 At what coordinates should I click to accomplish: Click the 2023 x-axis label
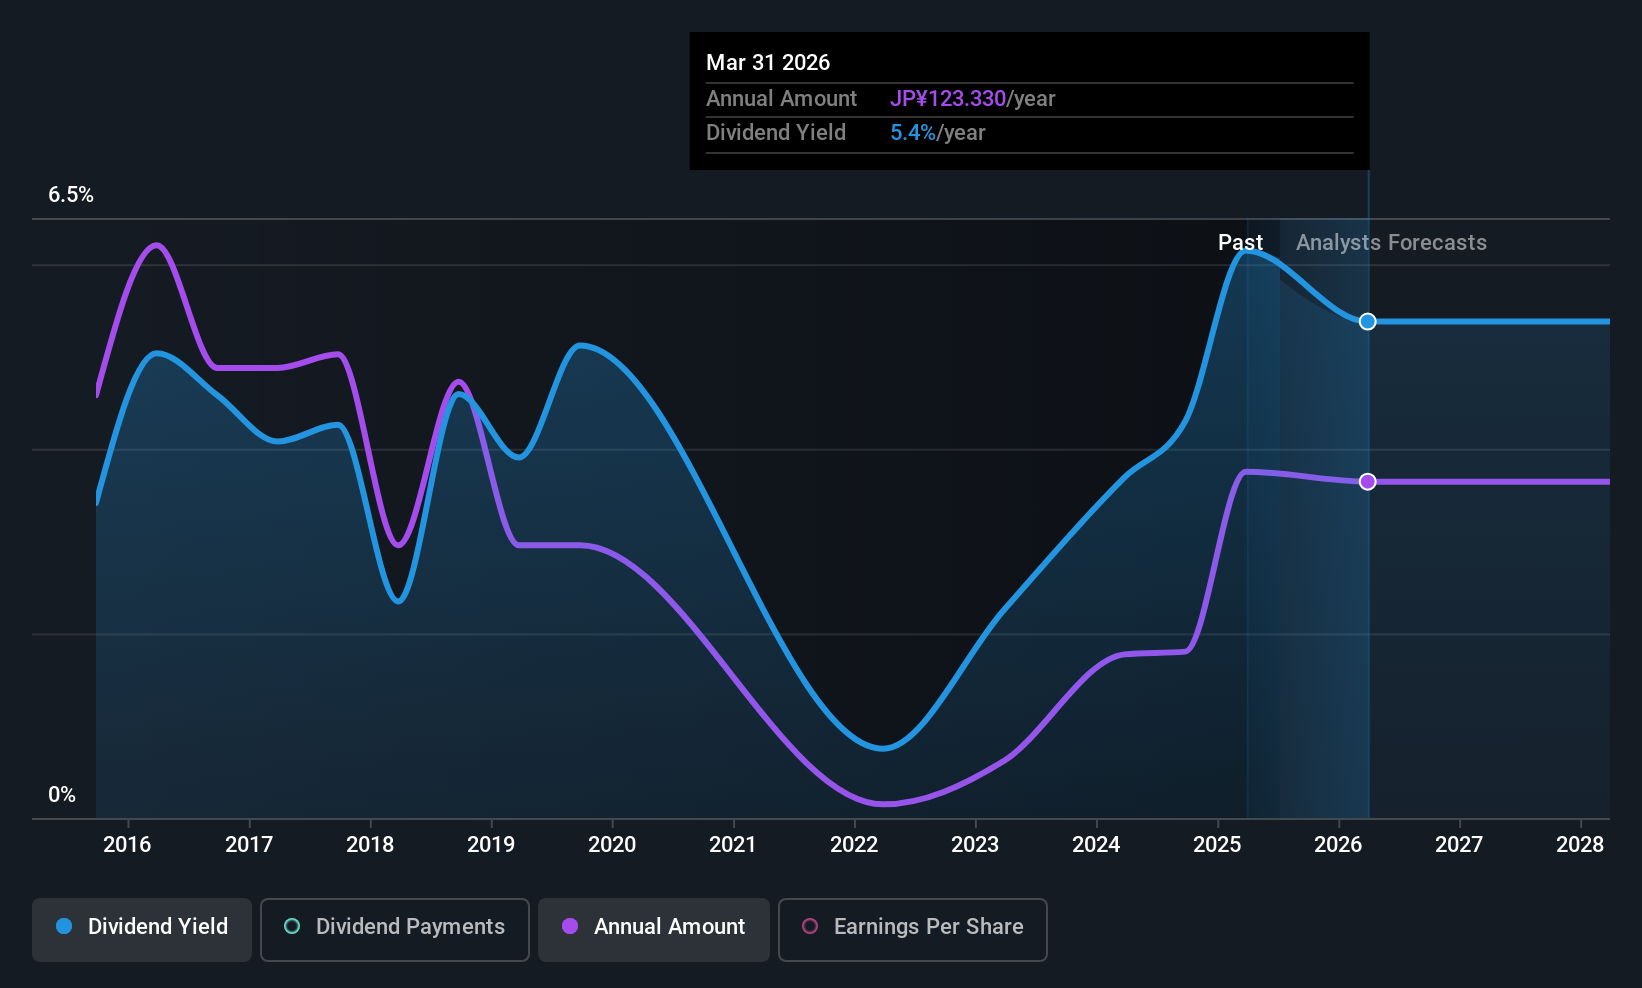[x=975, y=844]
